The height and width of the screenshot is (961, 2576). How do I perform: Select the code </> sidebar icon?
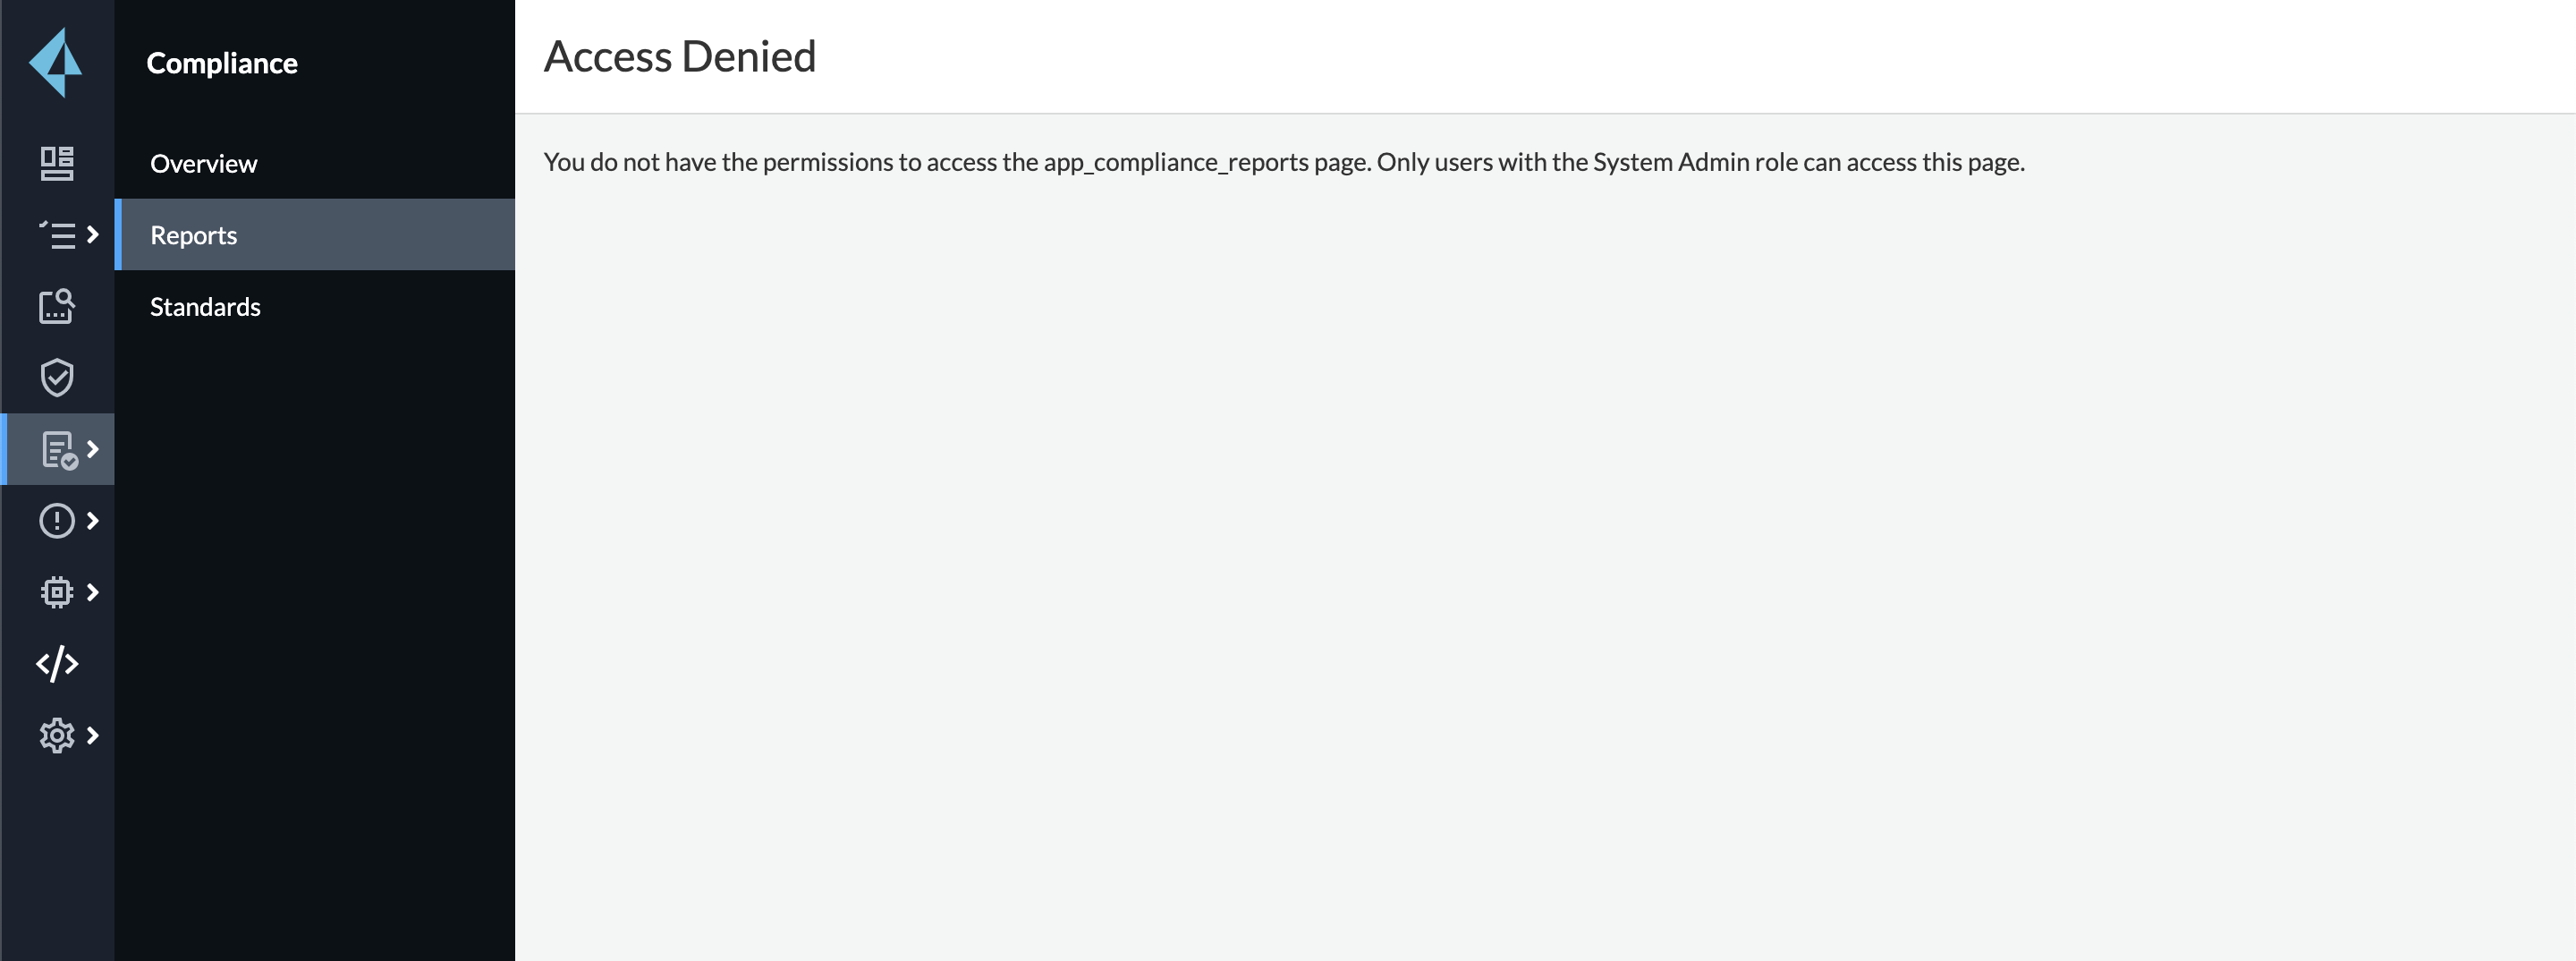click(58, 663)
